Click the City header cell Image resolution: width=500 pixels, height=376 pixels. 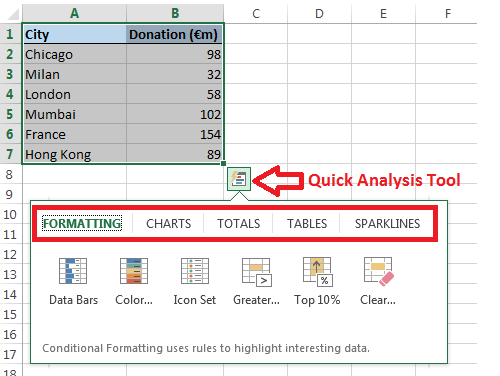click(75, 34)
